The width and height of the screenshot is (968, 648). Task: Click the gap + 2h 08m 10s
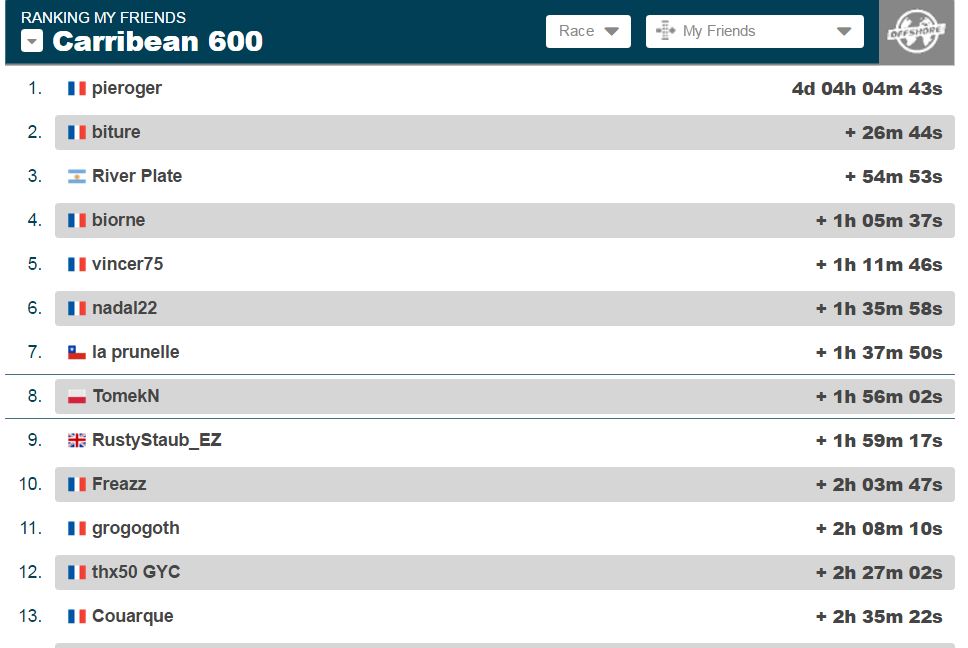879,529
